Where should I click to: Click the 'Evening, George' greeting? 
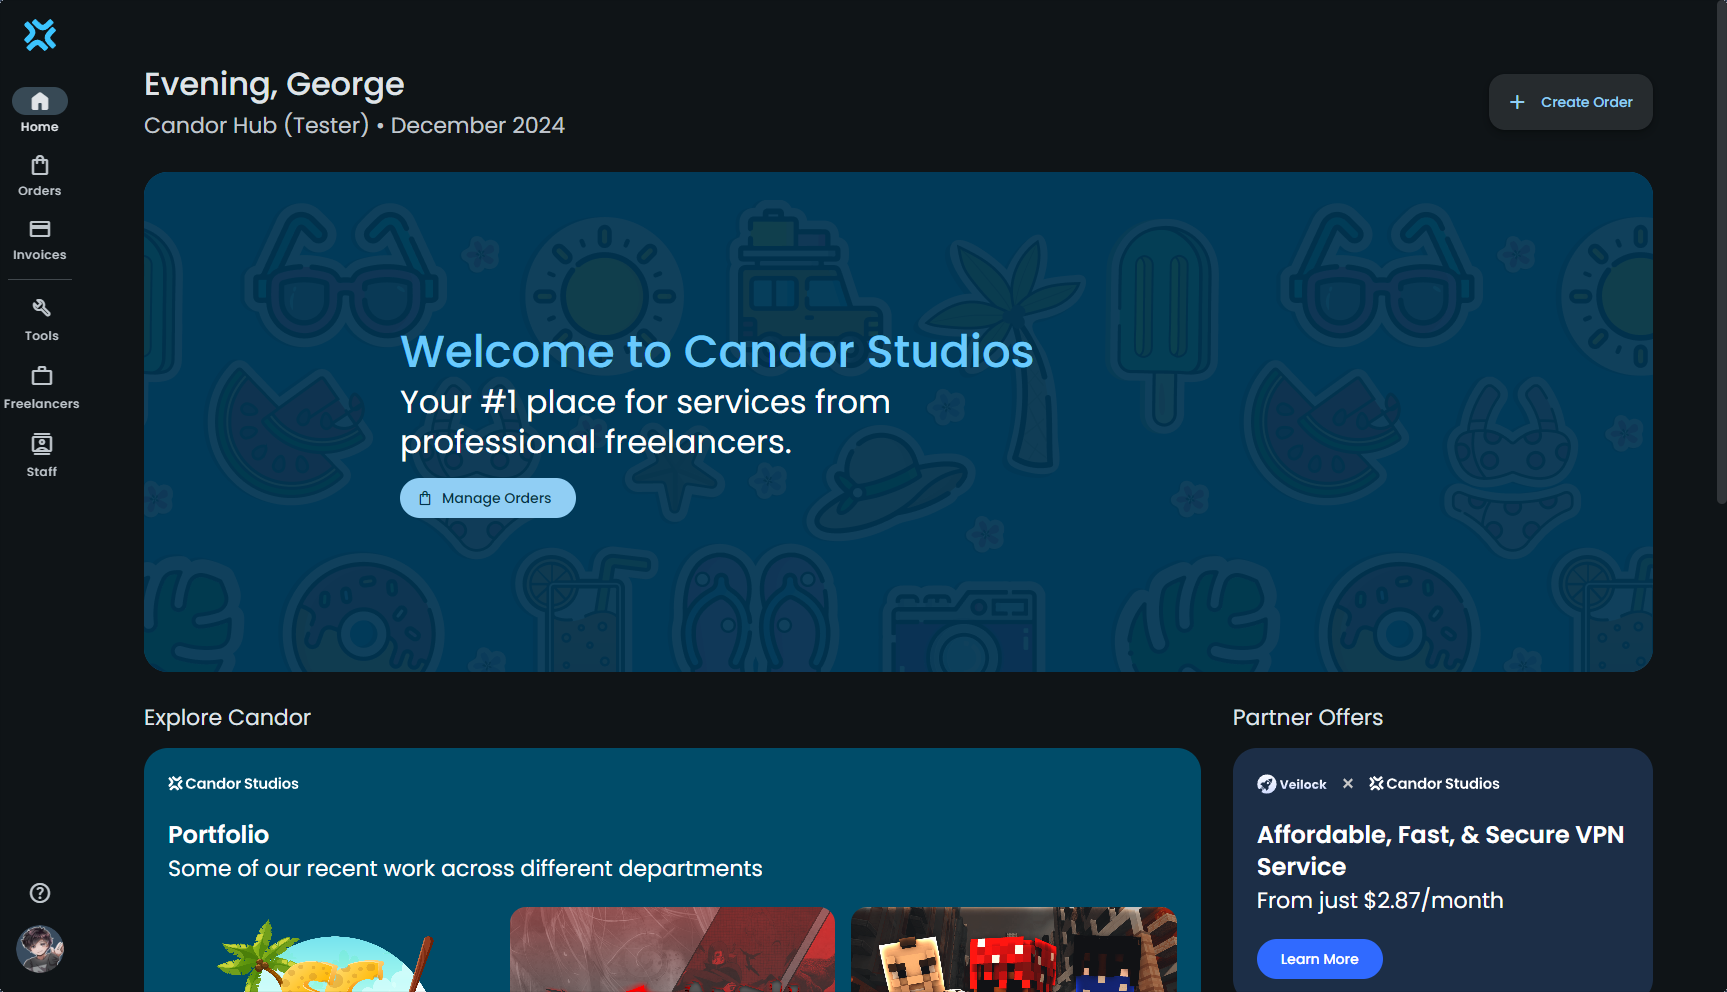(274, 84)
